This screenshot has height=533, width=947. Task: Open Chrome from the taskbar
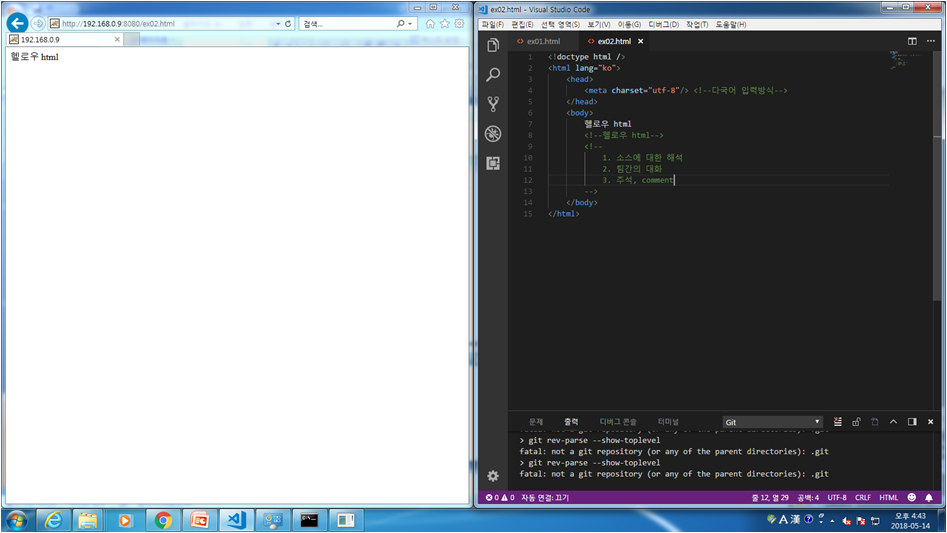[162, 520]
